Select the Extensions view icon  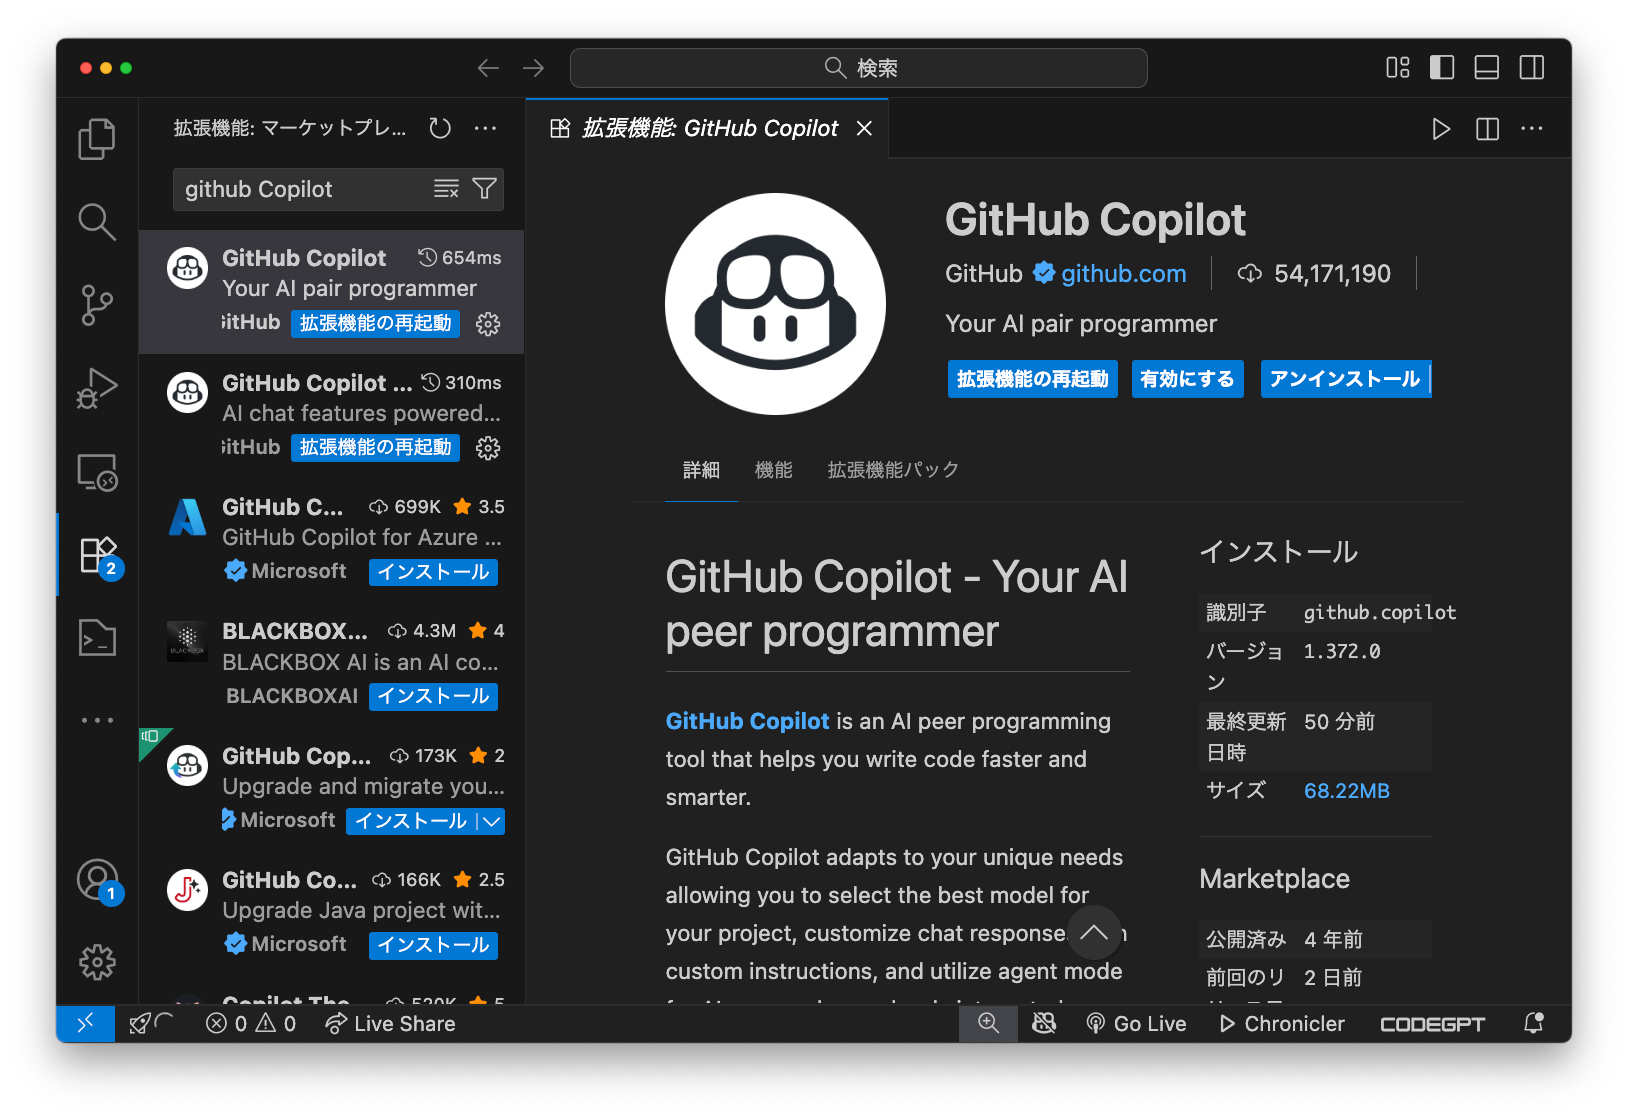tap(98, 554)
